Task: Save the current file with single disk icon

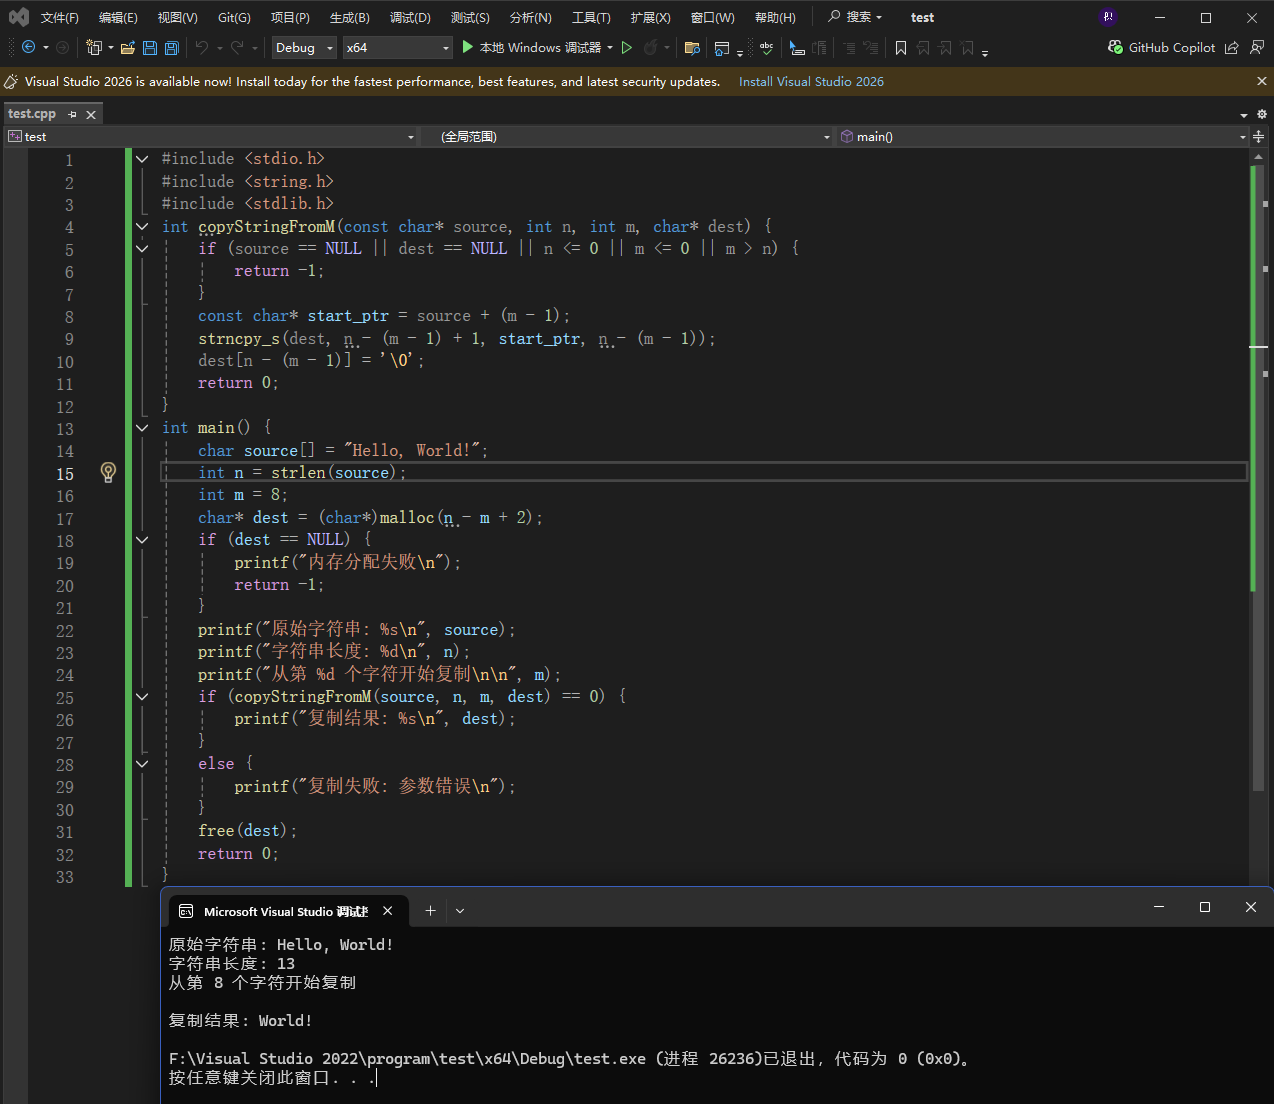Action: pyautogui.click(x=150, y=47)
